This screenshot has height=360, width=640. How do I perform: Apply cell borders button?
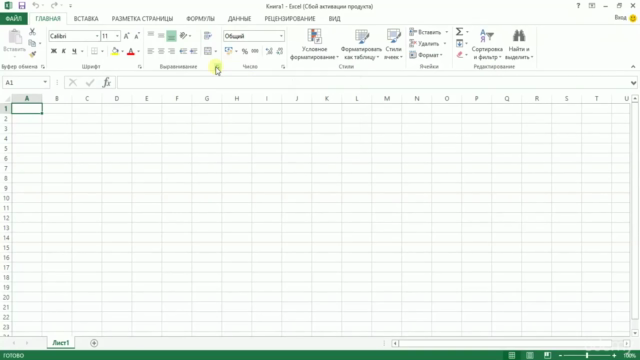(x=94, y=51)
